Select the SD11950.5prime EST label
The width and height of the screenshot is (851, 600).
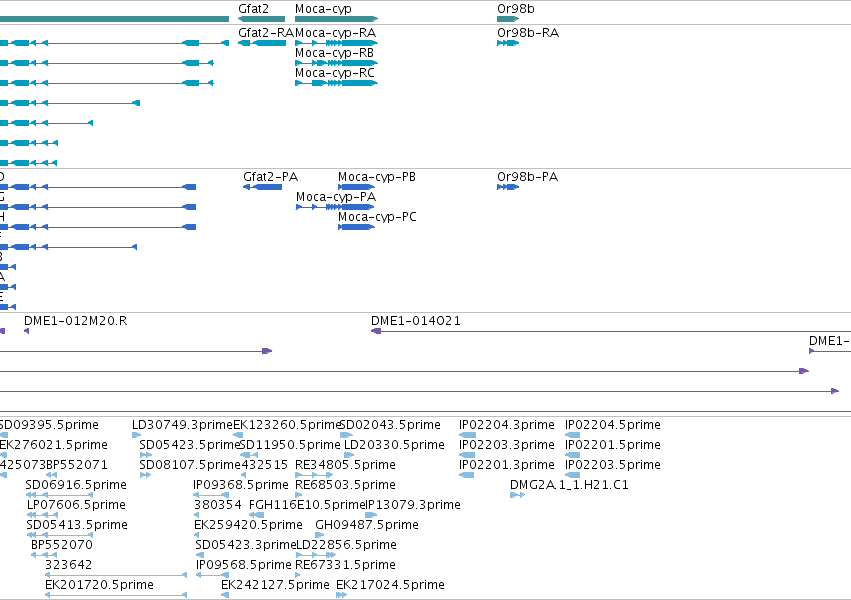click(290, 445)
